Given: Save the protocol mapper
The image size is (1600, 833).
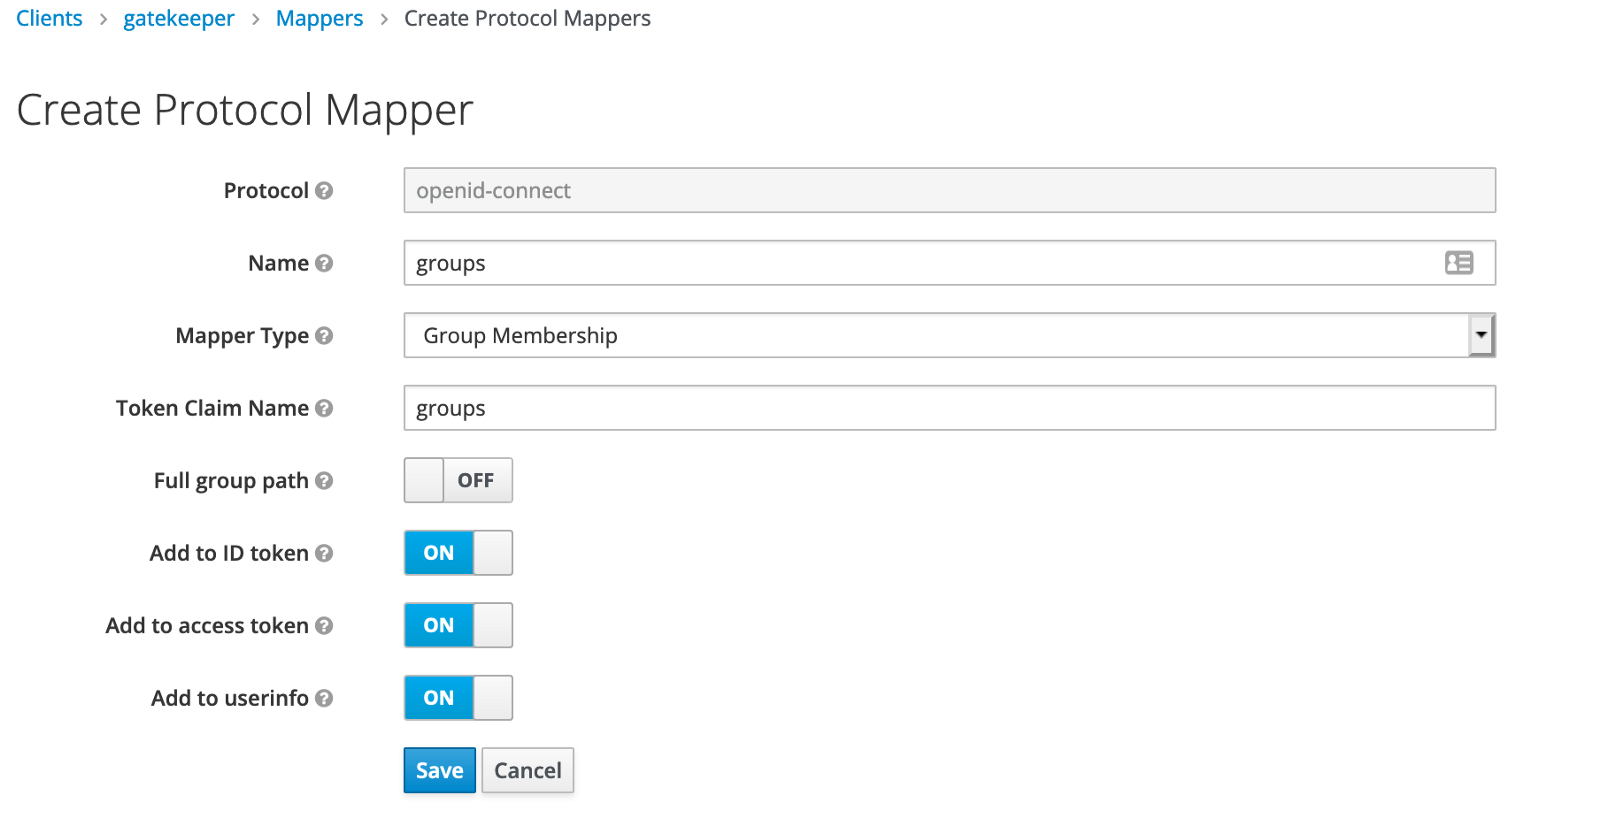Looking at the screenshot, I should tap(439, 771).
